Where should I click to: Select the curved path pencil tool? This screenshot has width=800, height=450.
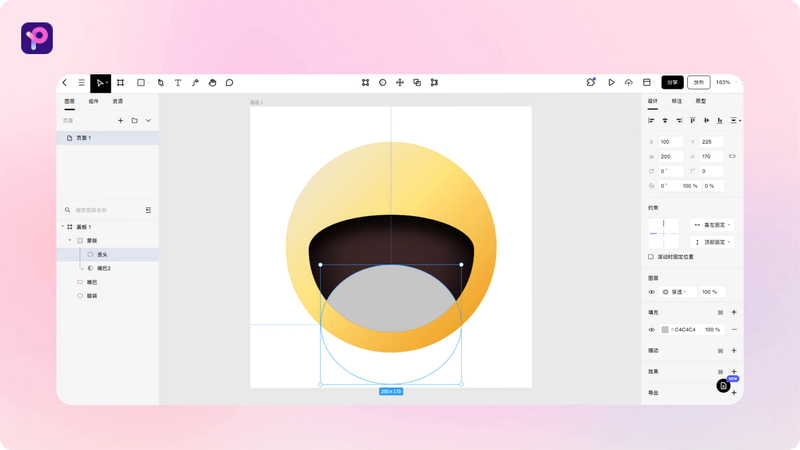195,83
